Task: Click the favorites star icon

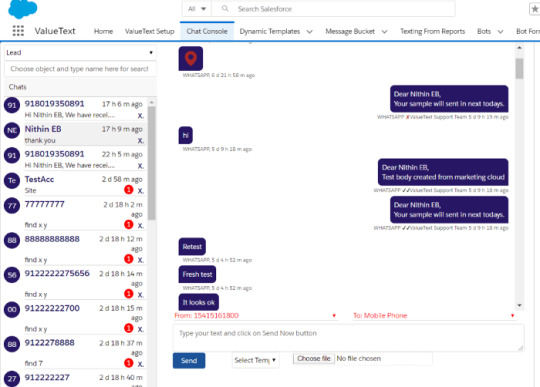Action: (534, 9)
